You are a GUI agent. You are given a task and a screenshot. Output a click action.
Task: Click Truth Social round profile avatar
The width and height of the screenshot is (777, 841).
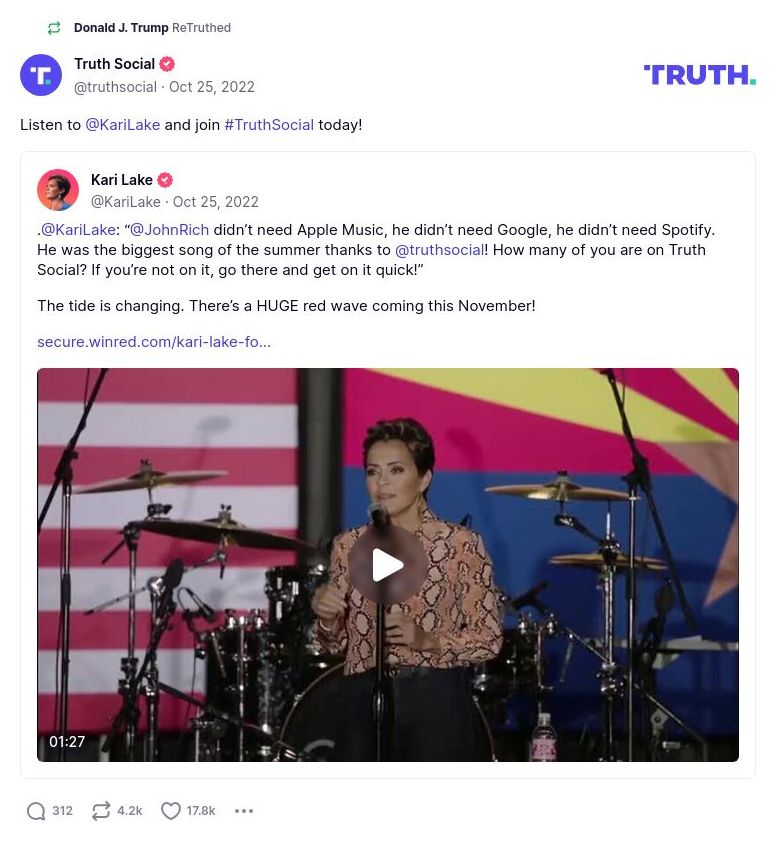click(41, 75)
